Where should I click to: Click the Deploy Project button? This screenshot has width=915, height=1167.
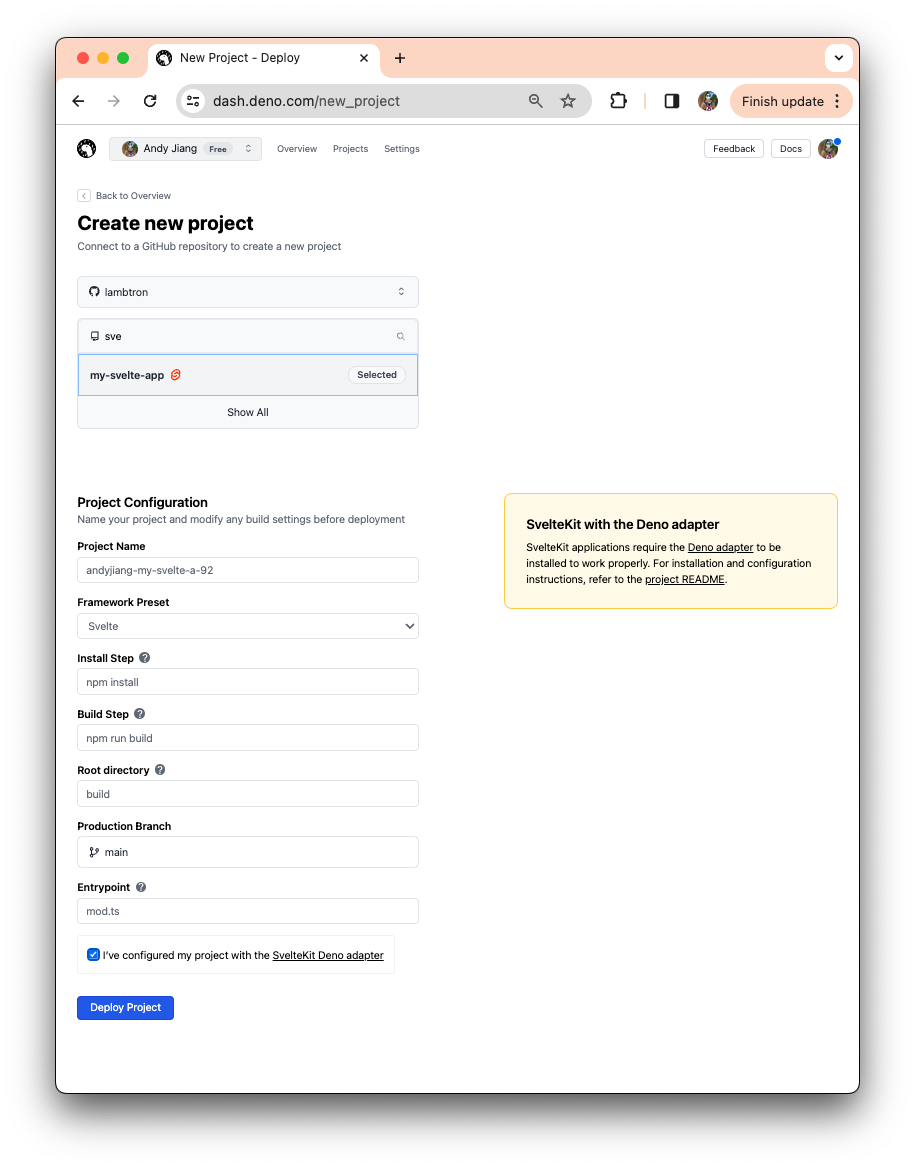pyautogui.click(x=126, y=1007)
